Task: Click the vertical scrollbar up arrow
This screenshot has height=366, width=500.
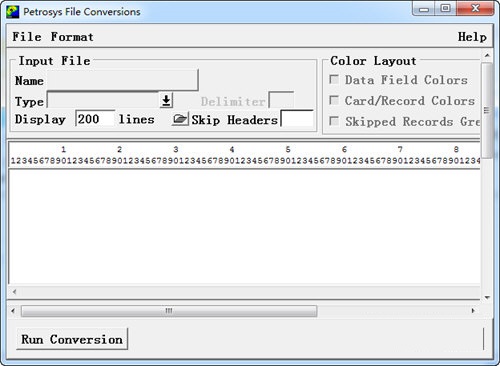Action: [x=487, y=55]
